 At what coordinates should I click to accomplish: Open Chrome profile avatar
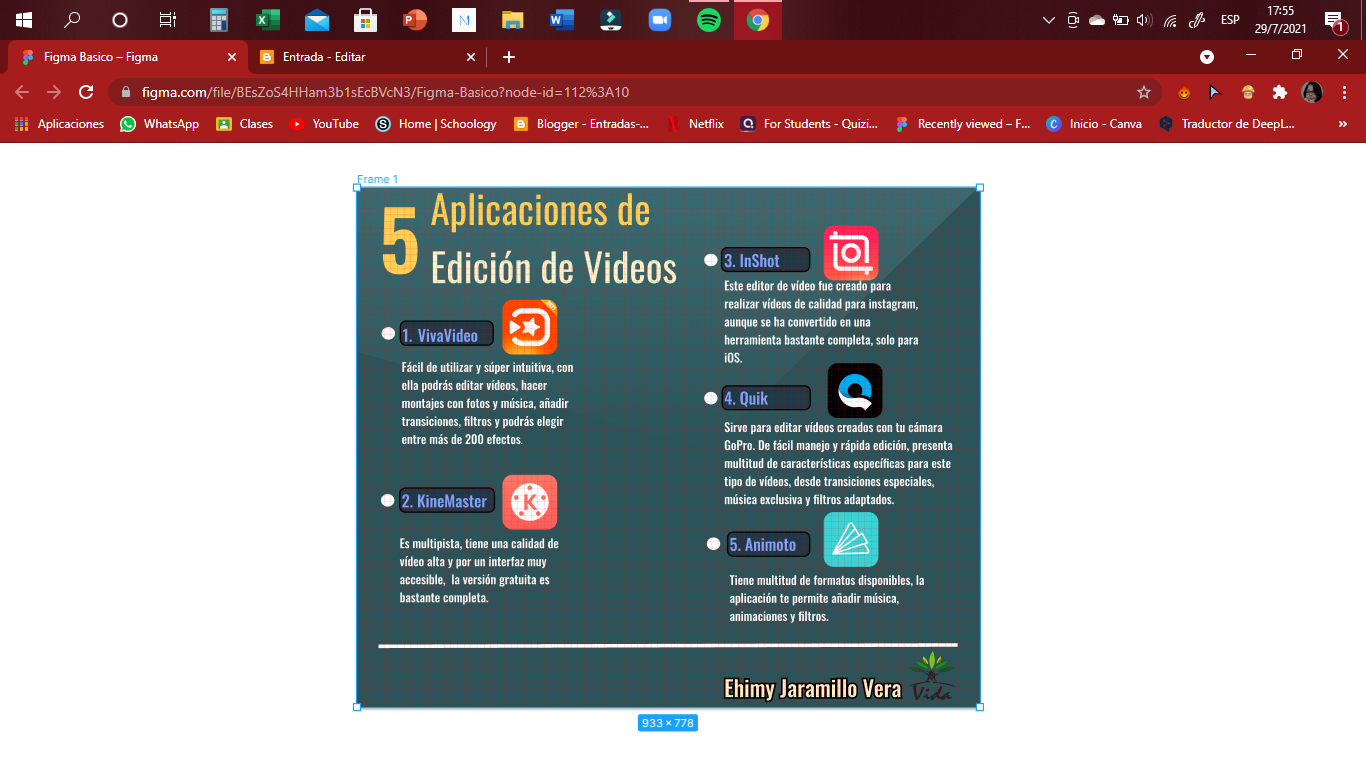point(1312,92)
